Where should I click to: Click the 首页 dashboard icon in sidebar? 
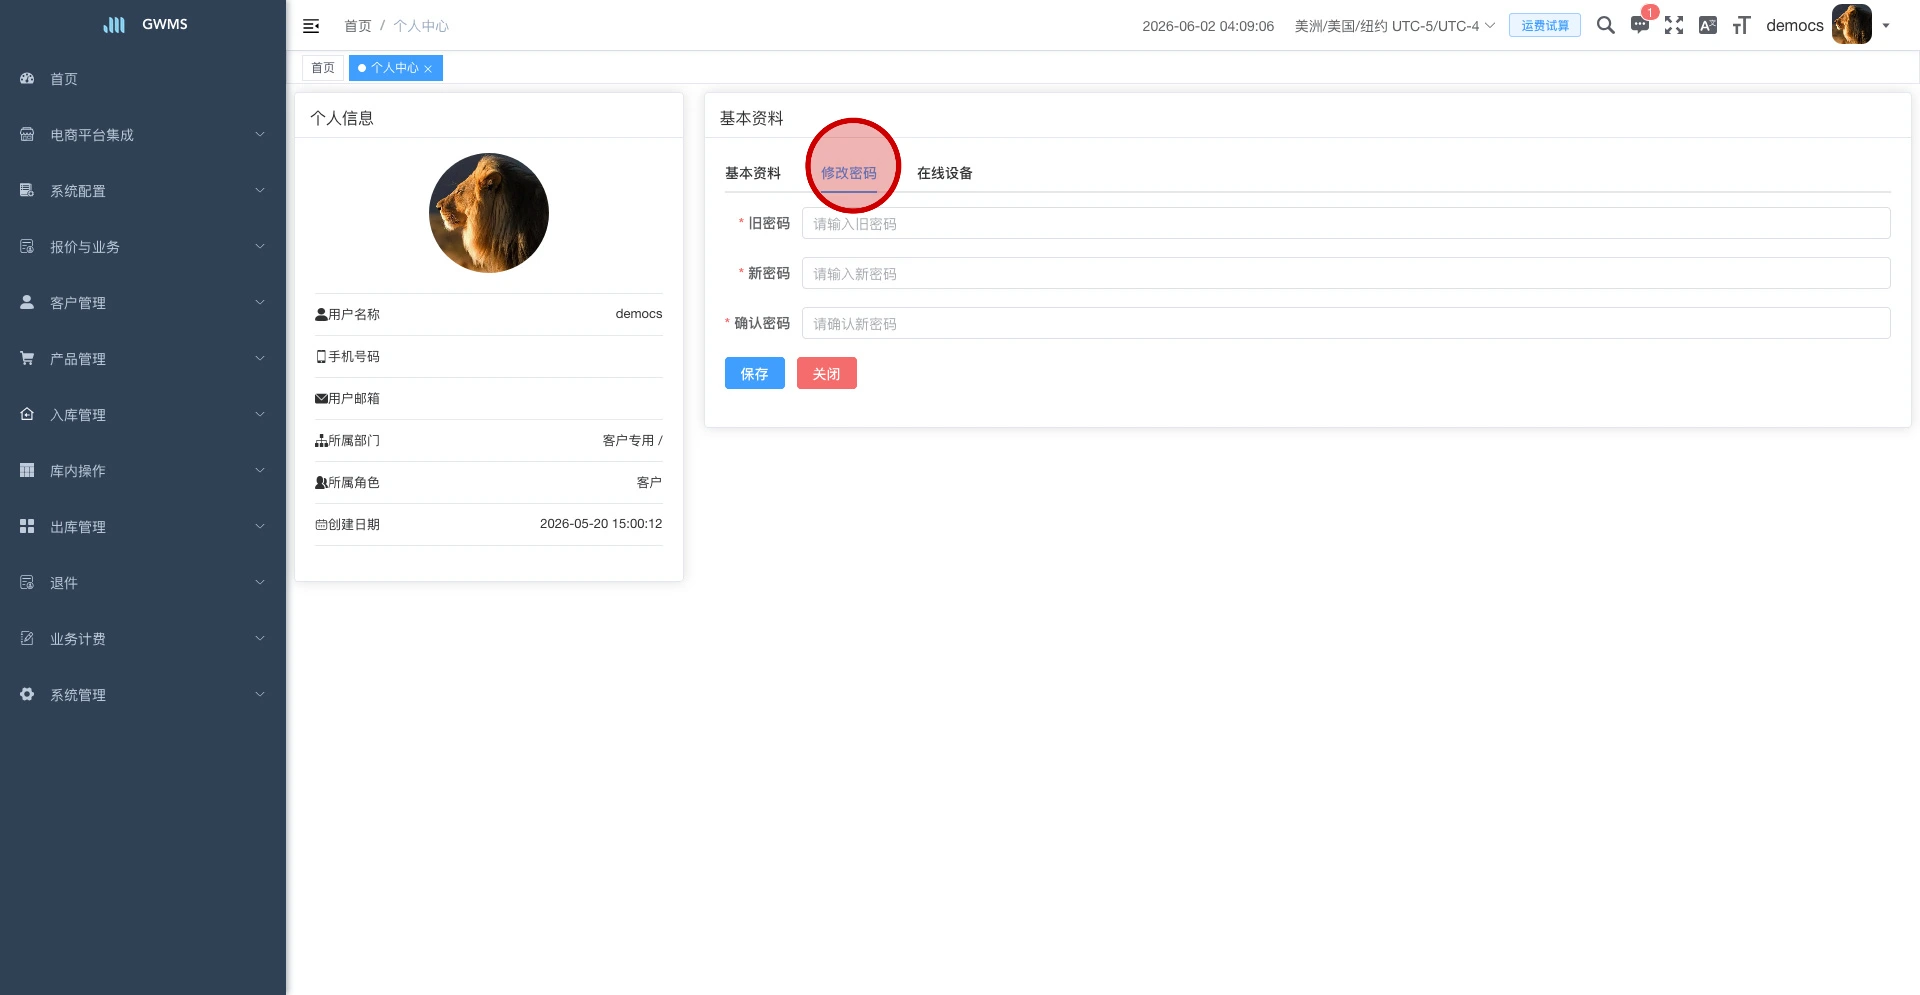(x=27, y=78)
